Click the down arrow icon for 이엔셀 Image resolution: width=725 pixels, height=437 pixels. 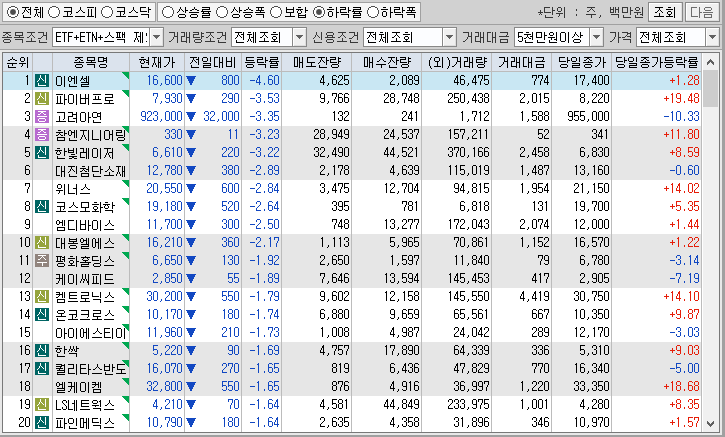pyautogui.click(x=191, y=81)
